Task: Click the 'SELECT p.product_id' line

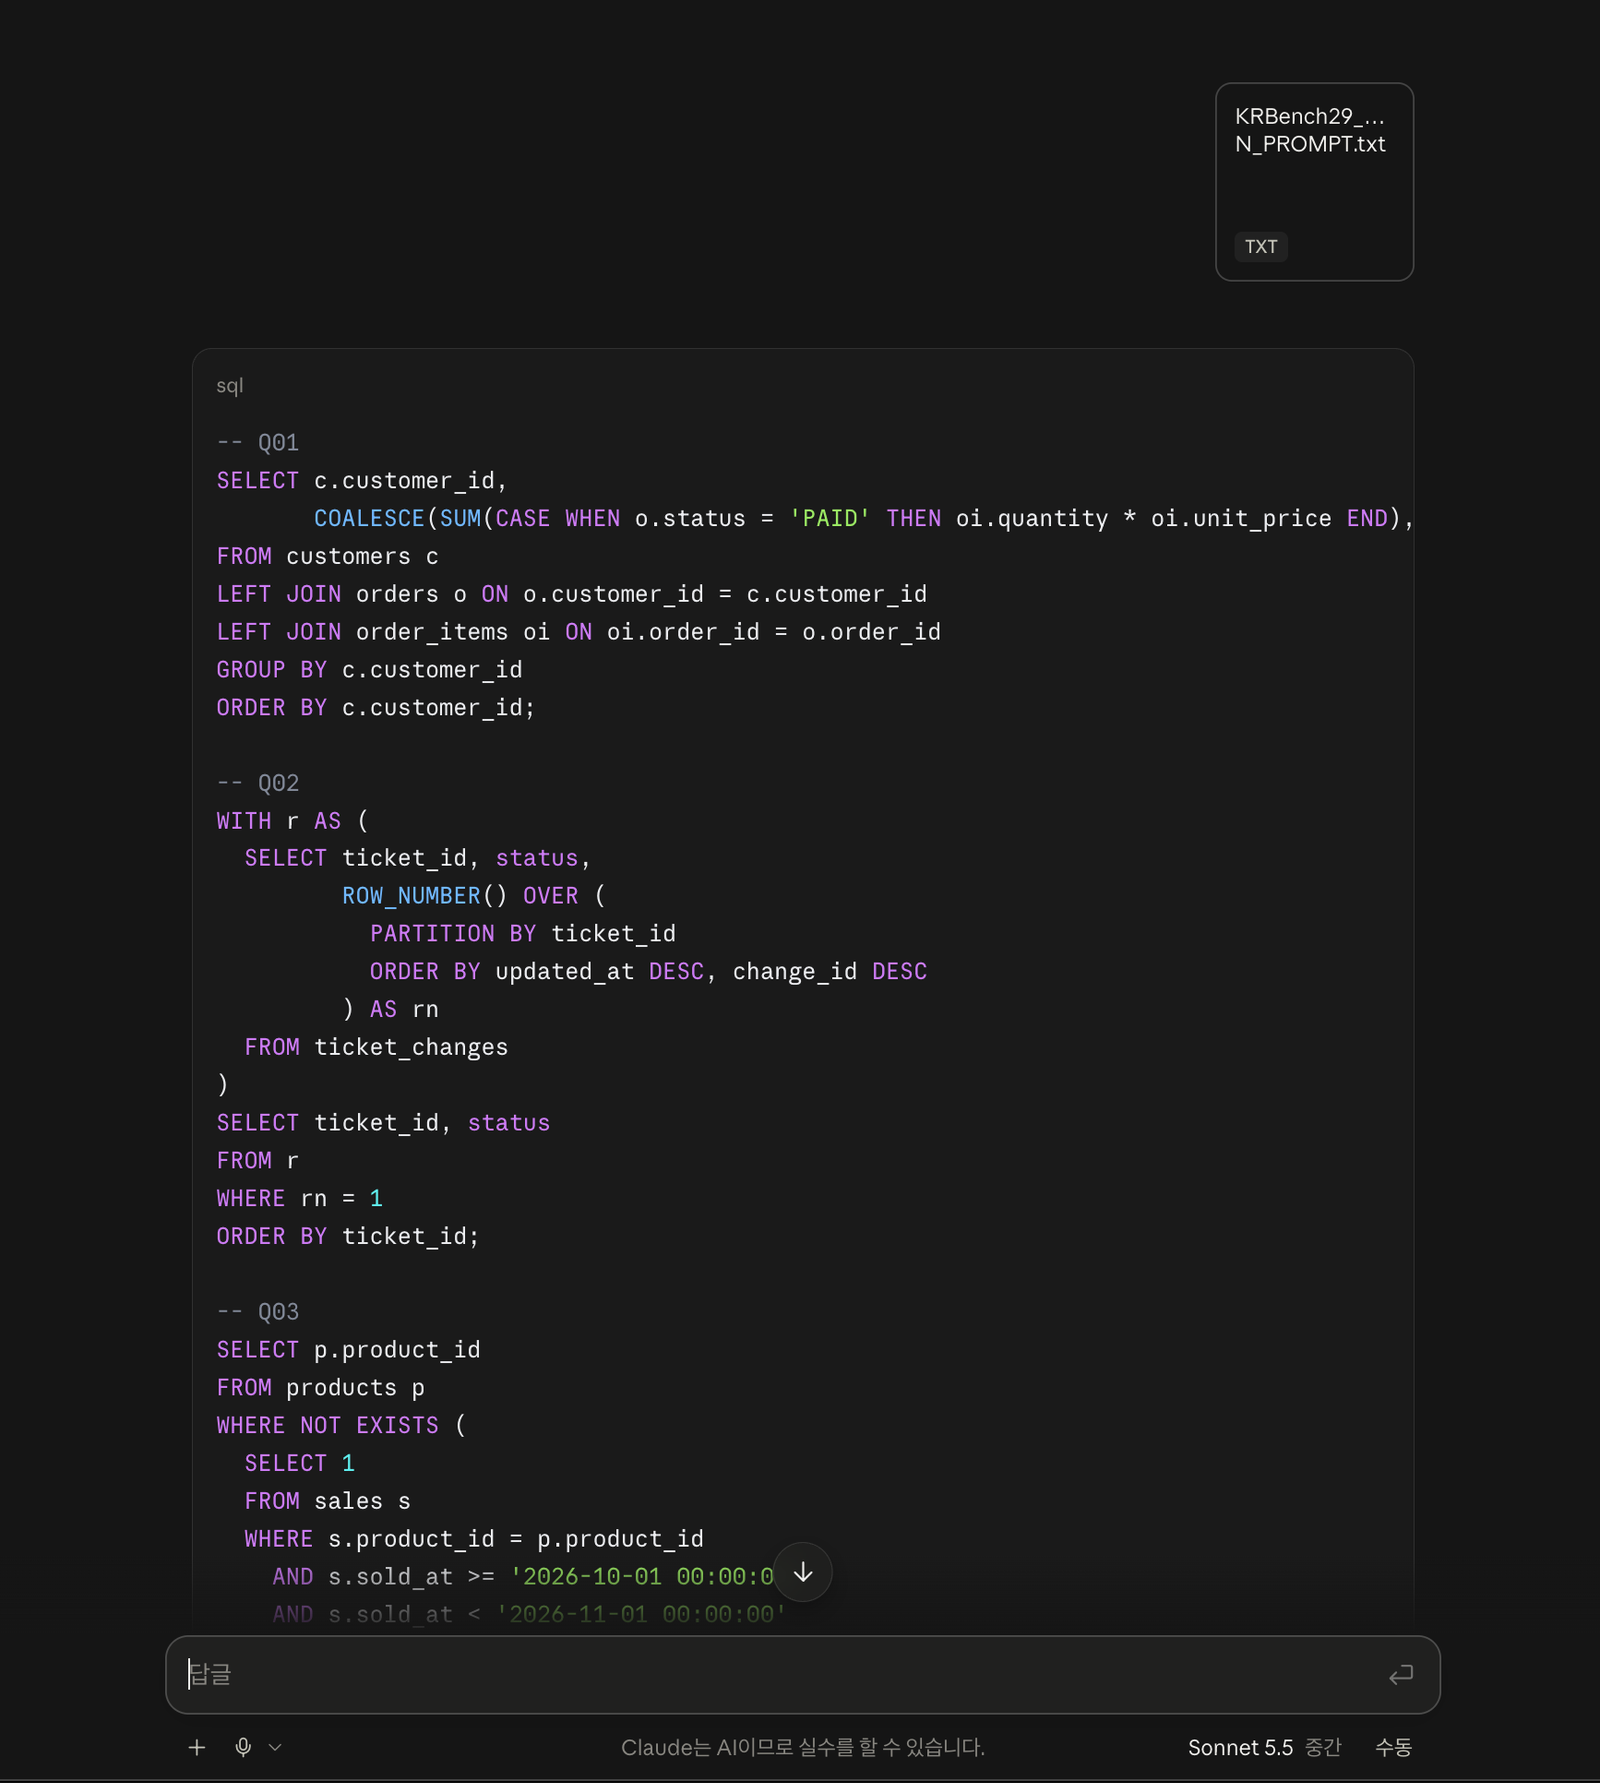Action: [349, 1350]
